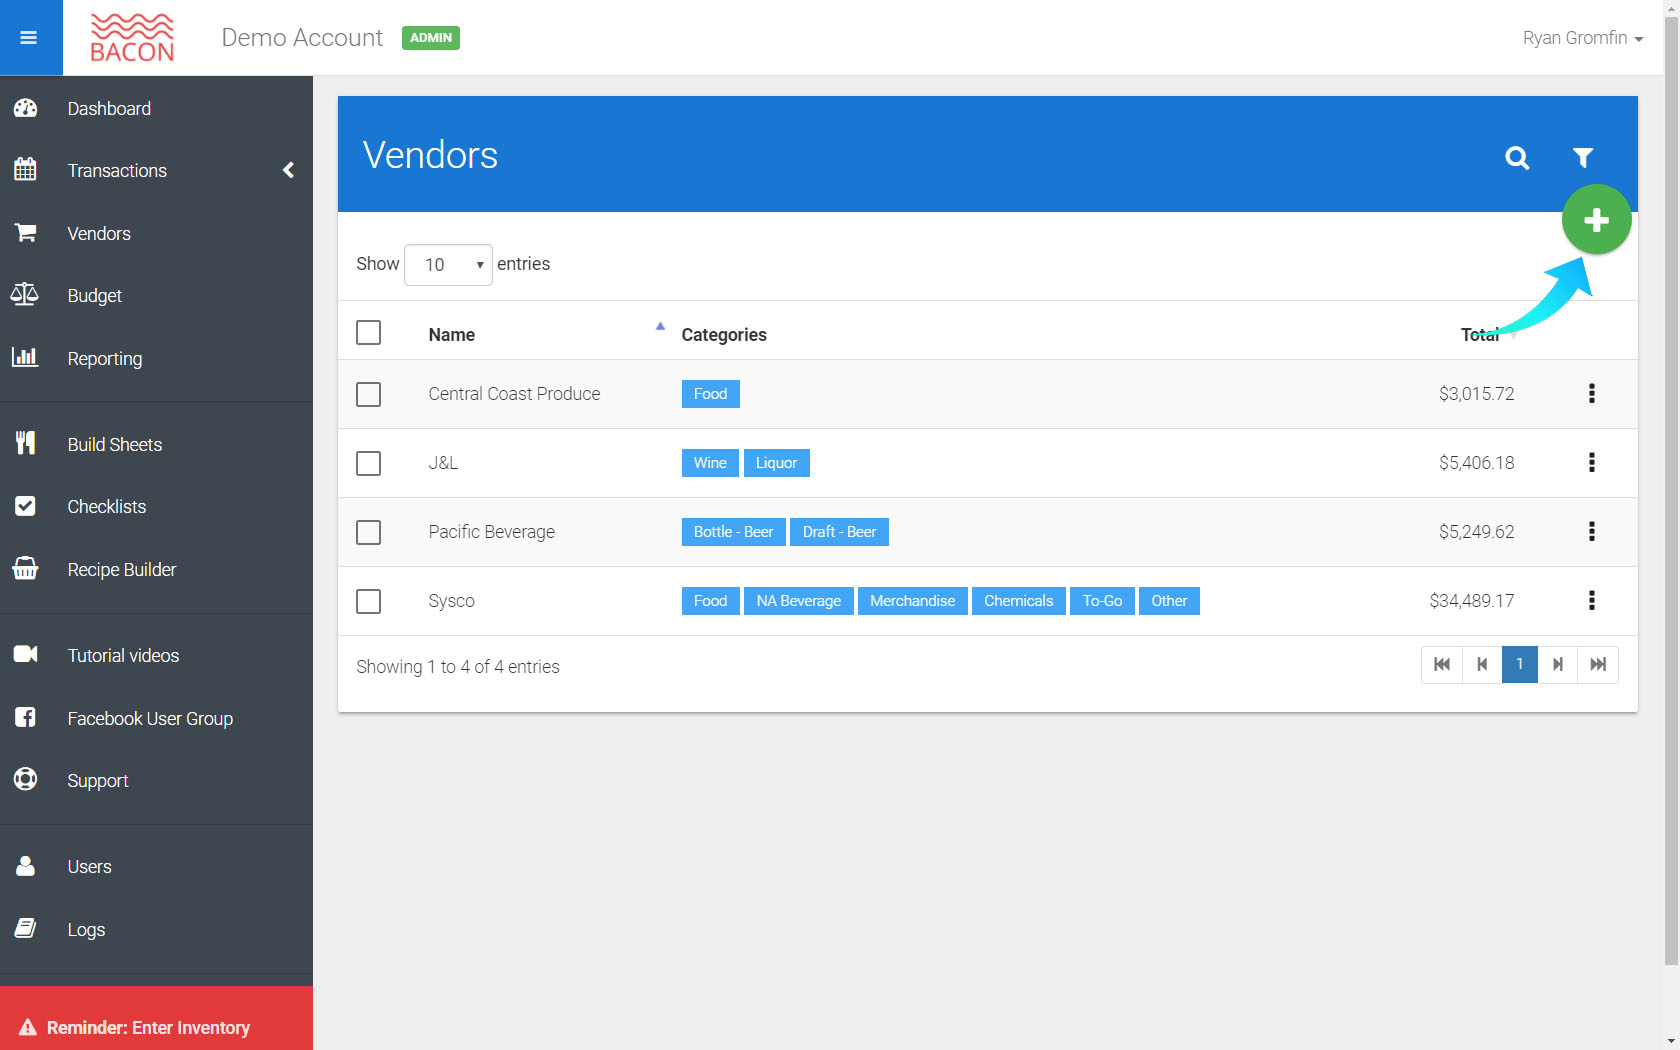Open Dashboard in sidebar
This screenshot has height=1050, width=1680.
[x=109, y=108]
